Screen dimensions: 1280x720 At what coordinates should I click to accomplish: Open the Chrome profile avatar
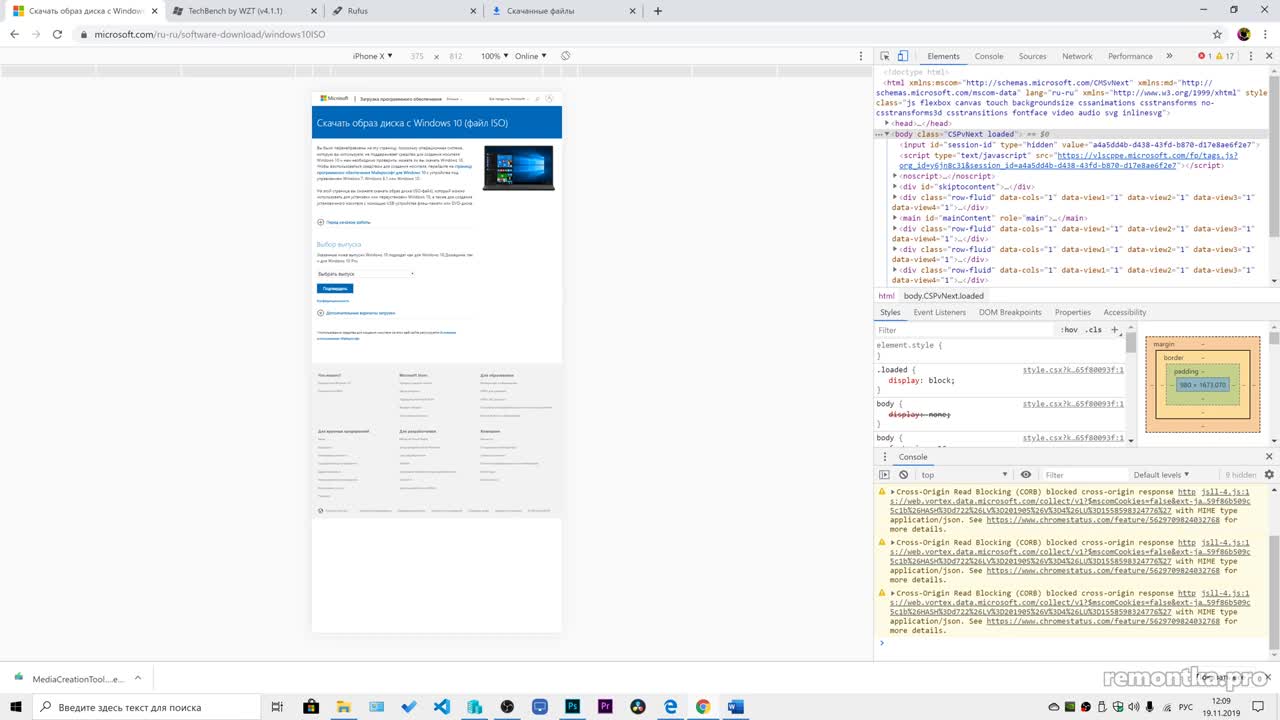point(1244,34)
